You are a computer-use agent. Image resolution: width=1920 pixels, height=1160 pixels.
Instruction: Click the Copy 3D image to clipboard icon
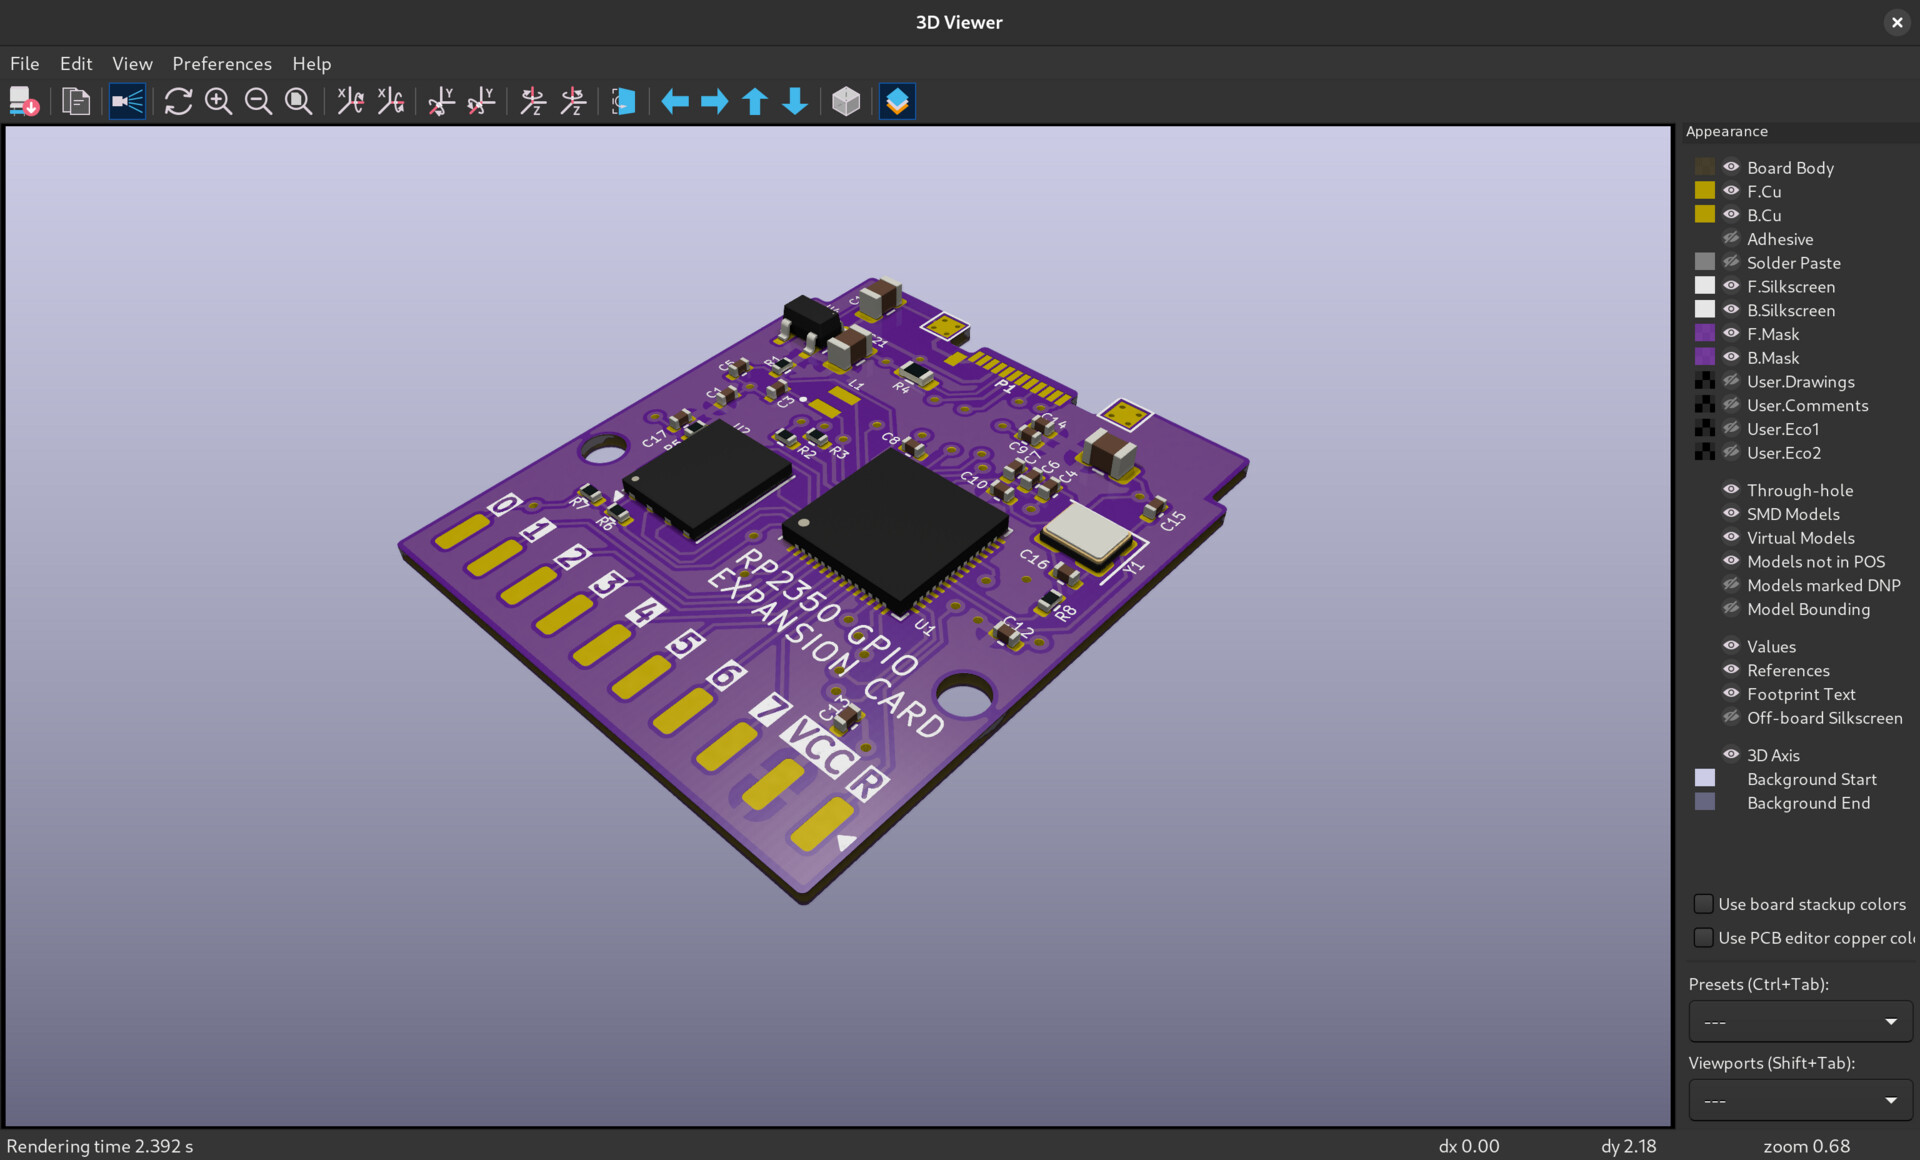(x=76, y=101)
